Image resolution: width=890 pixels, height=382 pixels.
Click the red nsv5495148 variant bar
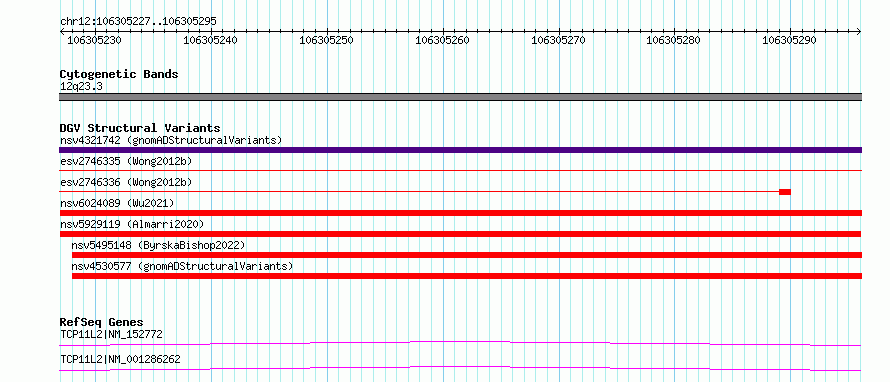coord(467,255)
